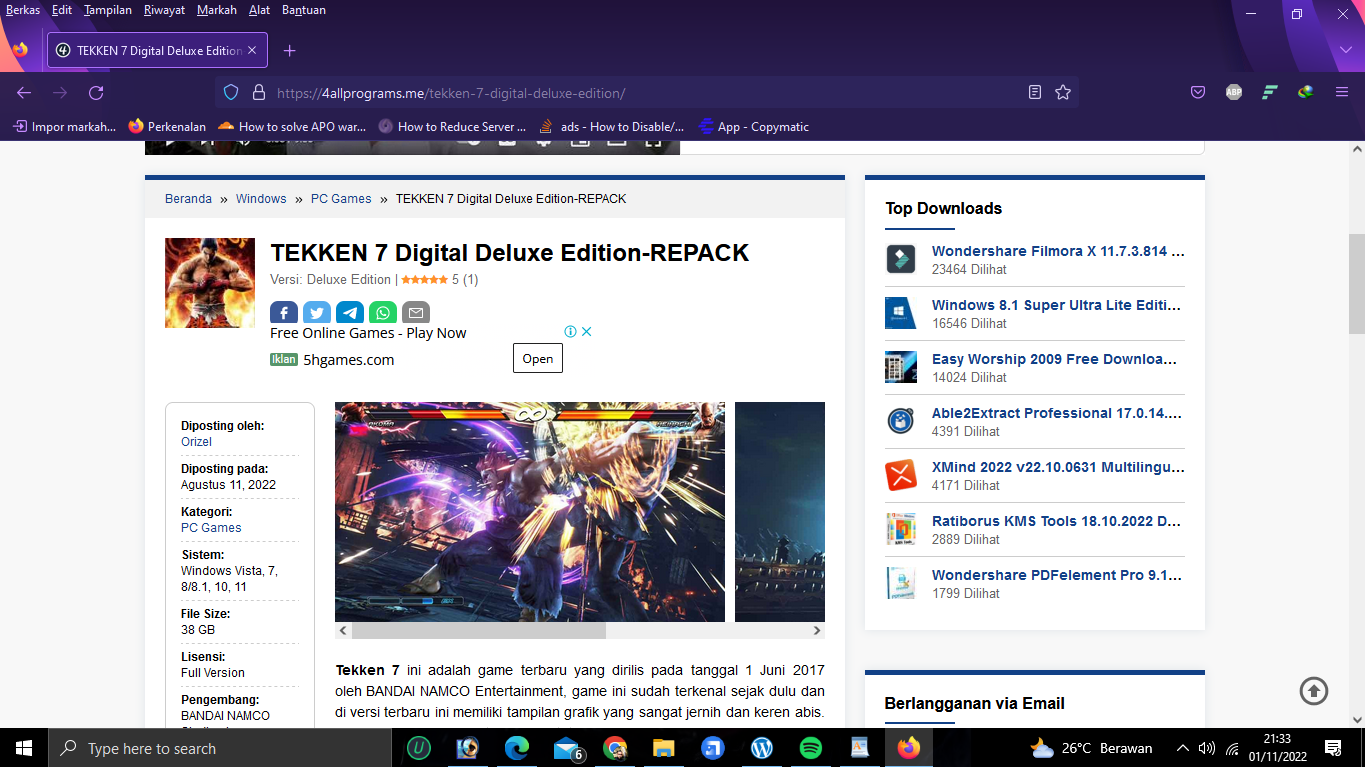The width and height of the screenshot is (1365, 767).
Task: Open the Perkenalan bookmark
Action: [167, 126]
